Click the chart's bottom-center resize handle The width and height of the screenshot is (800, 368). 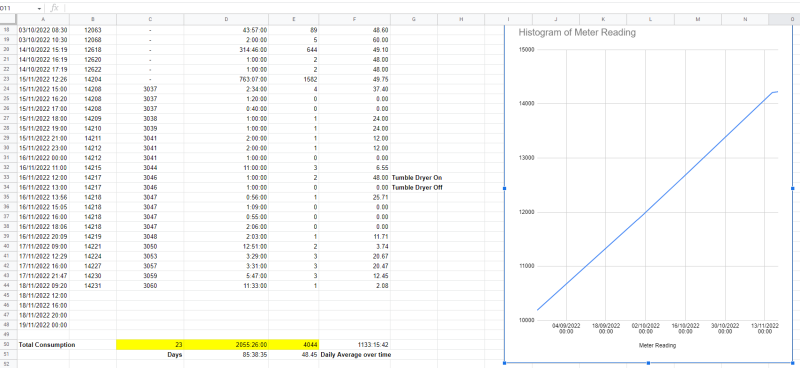coord(648,363)
